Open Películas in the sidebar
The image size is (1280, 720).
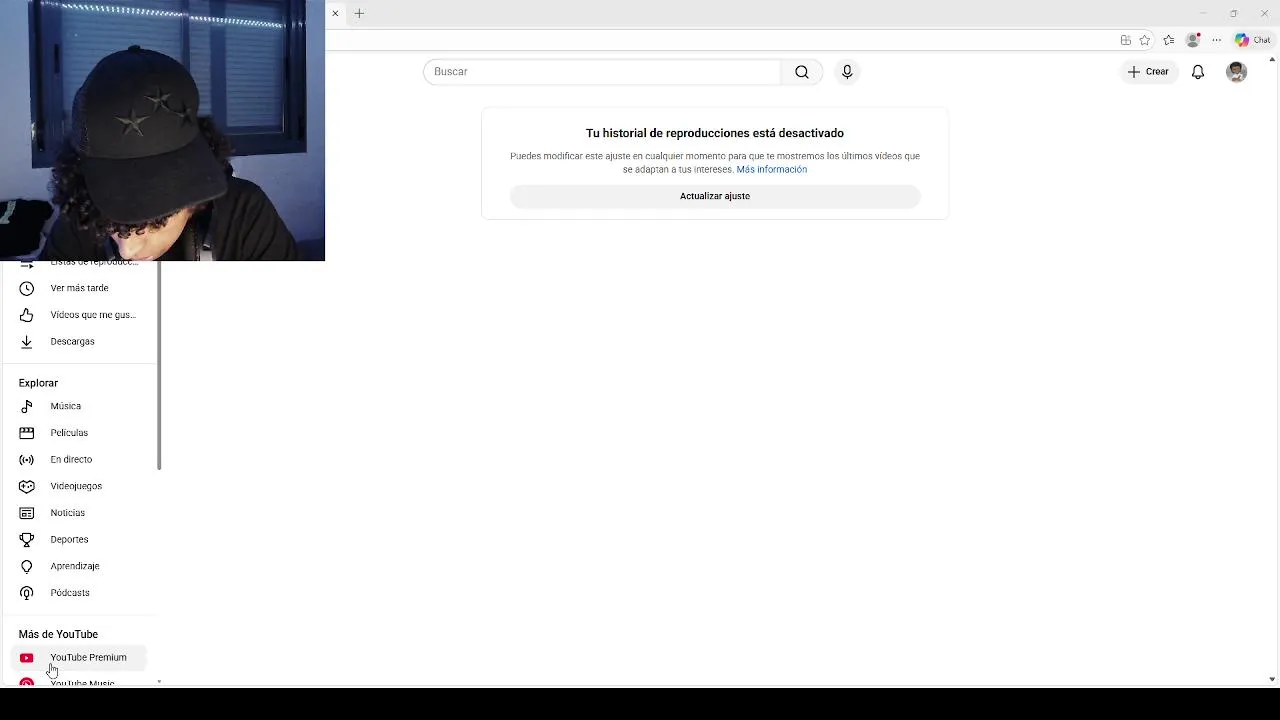[x=78, y=433]
